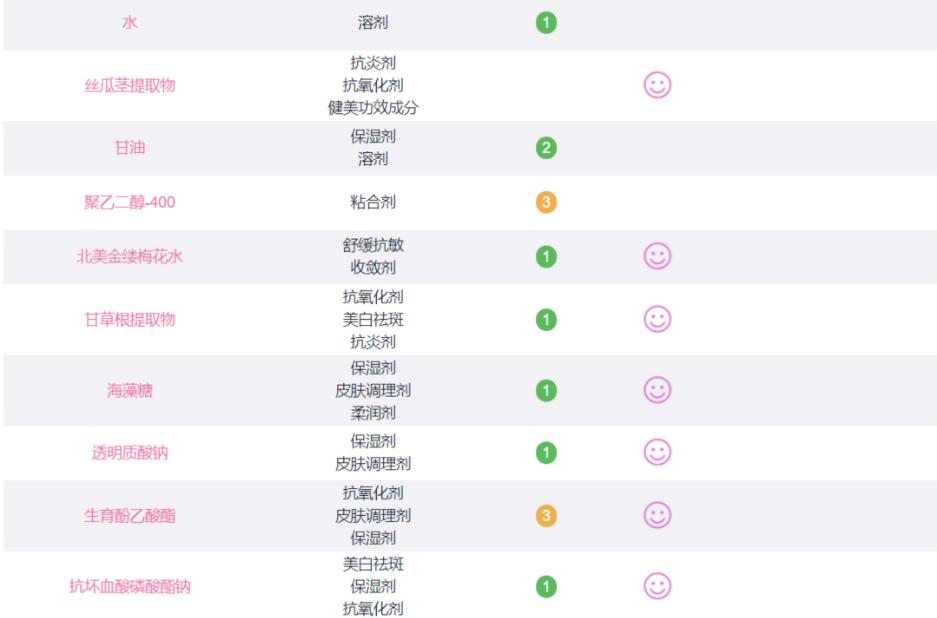
Task: Click the green safety badge for 水
Action: (546, 21)
